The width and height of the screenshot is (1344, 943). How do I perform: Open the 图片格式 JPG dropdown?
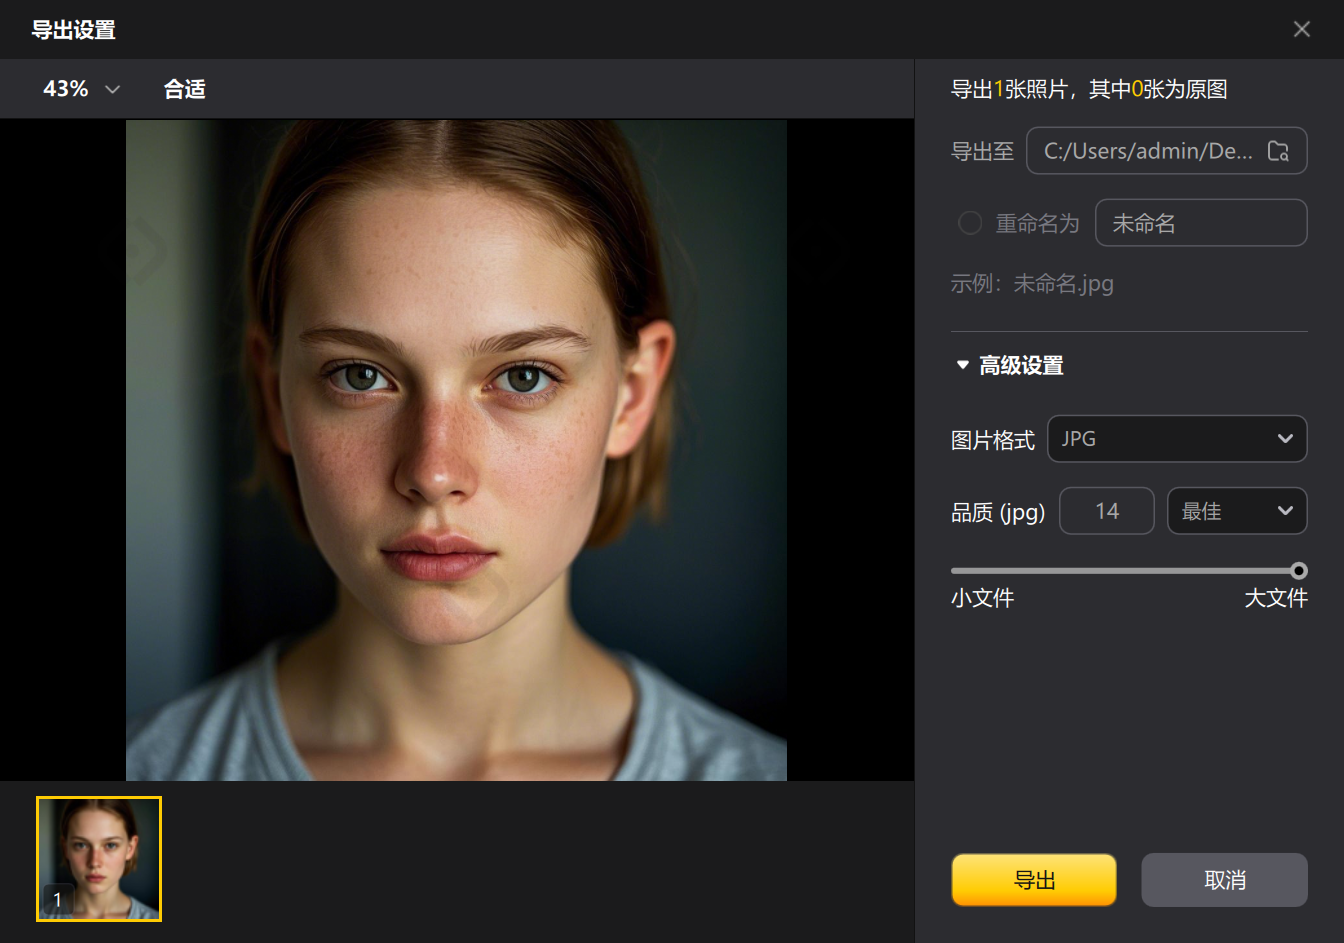pos(1176,439)
